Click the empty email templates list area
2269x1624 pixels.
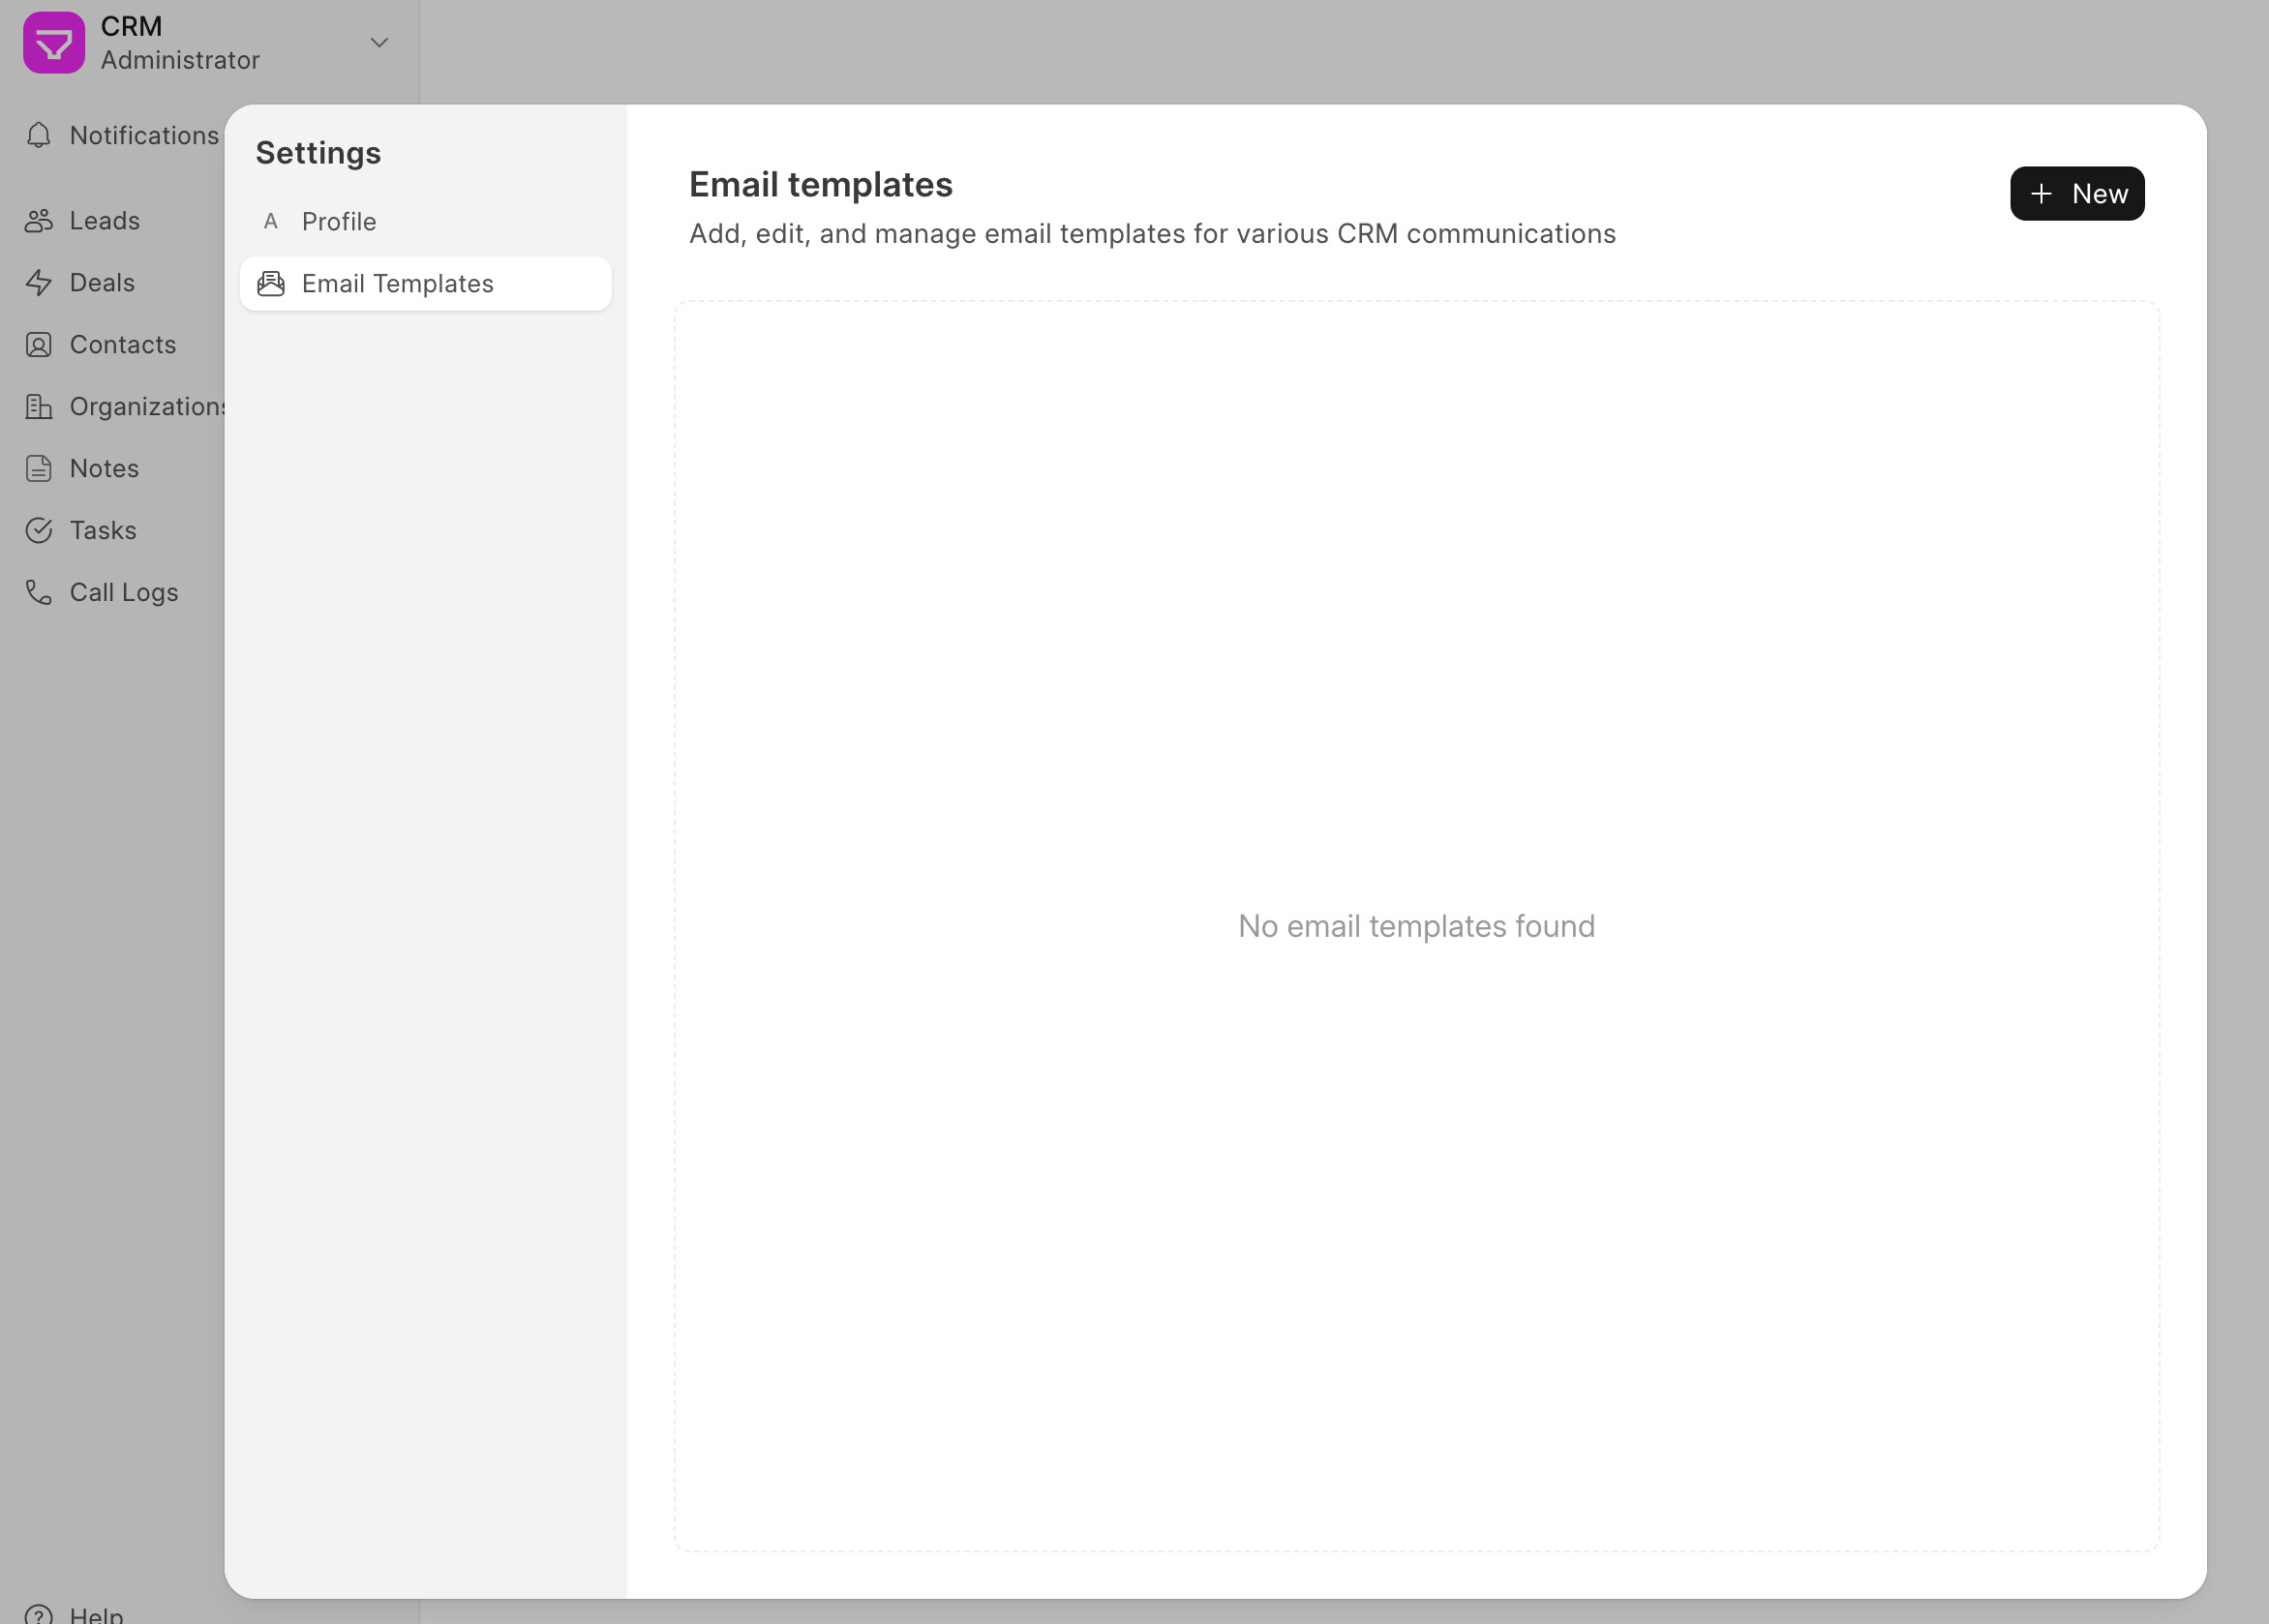[1416, 926]
